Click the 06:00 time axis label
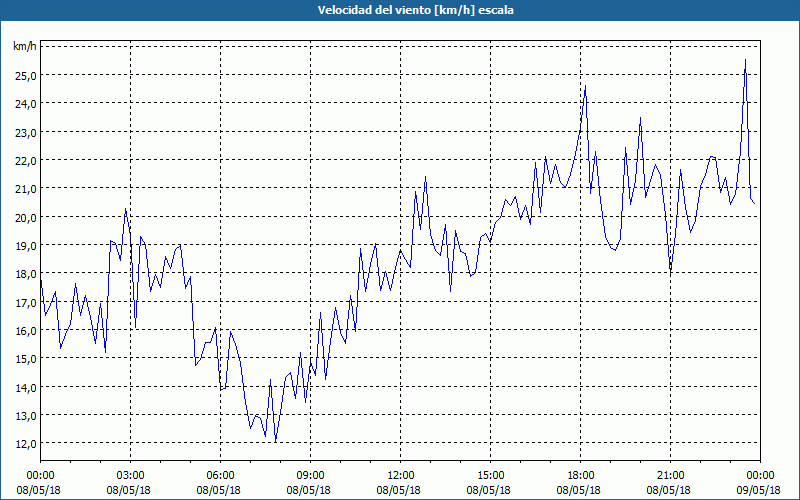This screenshot has height=500, width=800. 220,476
